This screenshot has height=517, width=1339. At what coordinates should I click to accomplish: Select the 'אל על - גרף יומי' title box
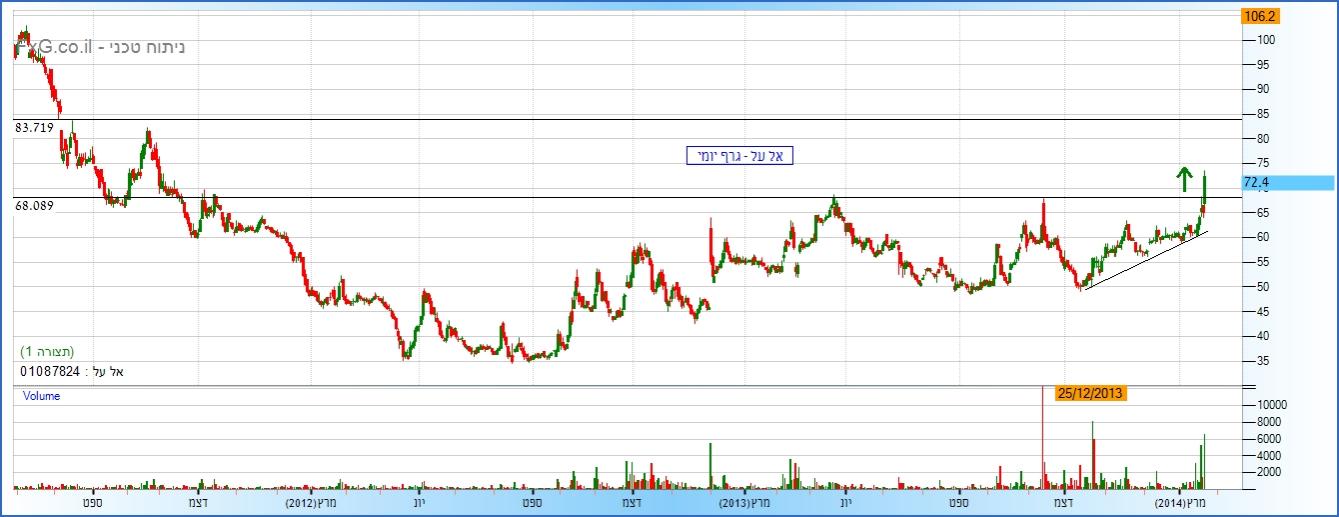click(739, 155)
